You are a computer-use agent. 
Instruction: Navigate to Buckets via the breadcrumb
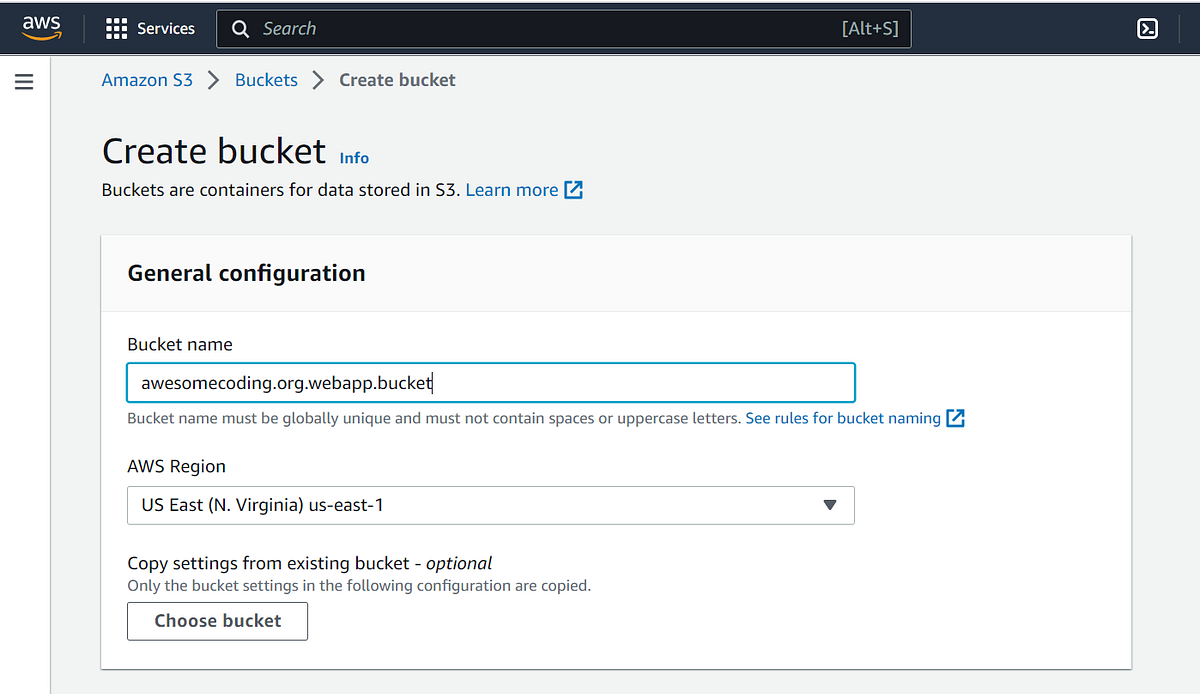pyautogui.click(x=266, y=79)
